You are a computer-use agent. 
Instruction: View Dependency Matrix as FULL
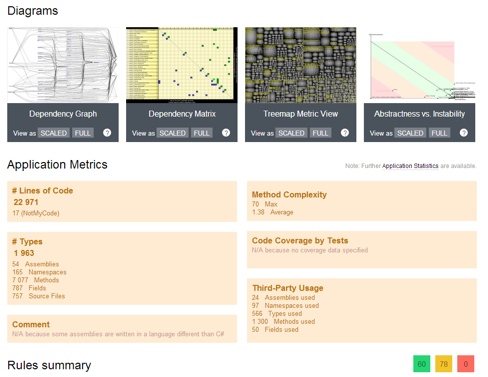point(202,133)
